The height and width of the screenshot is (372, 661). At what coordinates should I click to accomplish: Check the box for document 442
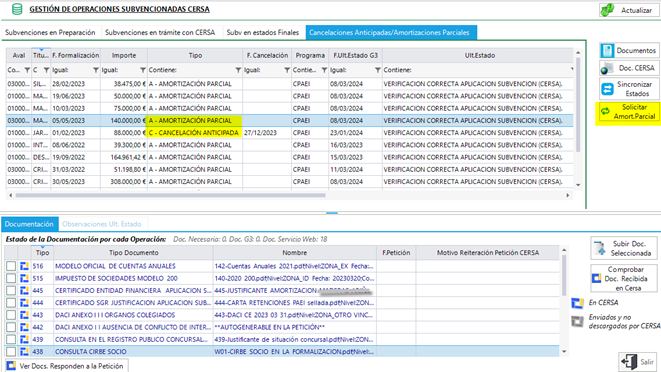click(11, 327)
